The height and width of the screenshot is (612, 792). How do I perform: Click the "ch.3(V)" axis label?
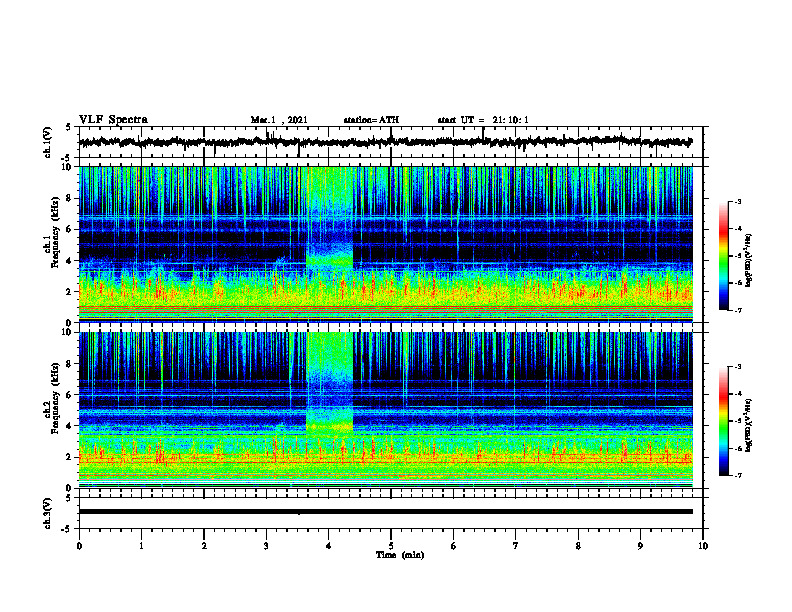pyautogui.click(x=48, y=513)
